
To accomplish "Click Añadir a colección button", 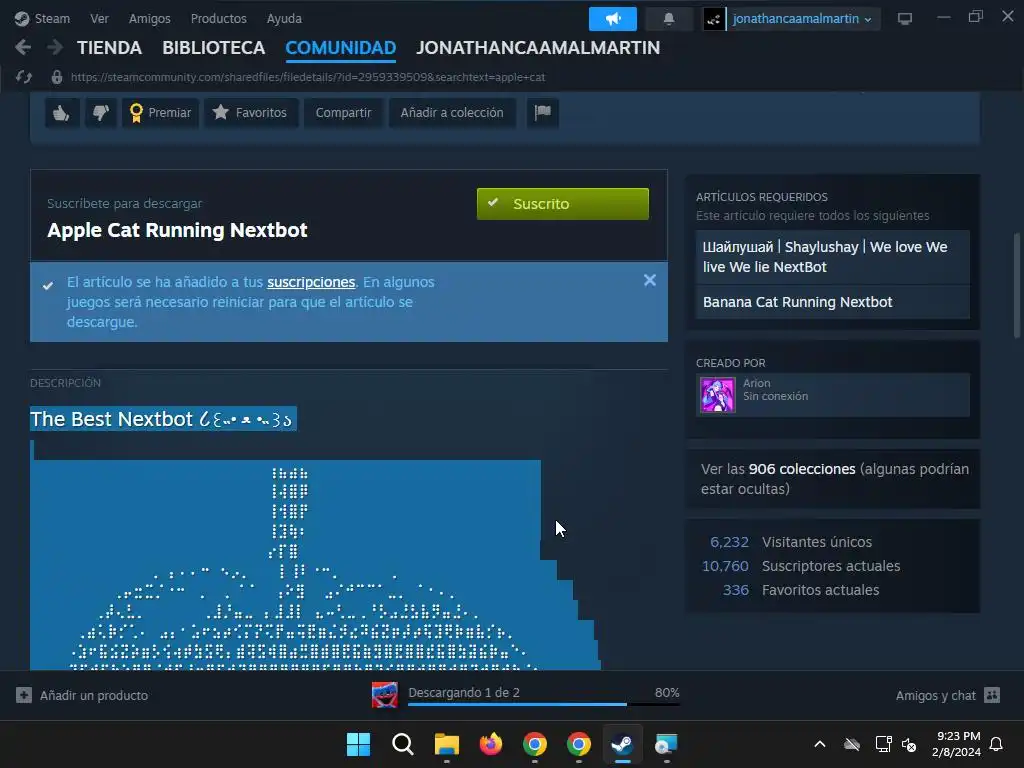I will tap(452, 113).
